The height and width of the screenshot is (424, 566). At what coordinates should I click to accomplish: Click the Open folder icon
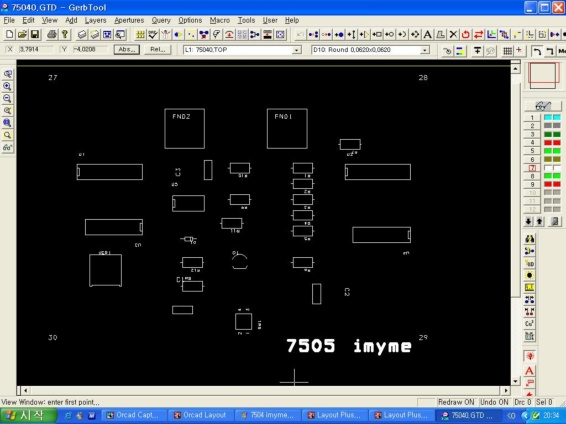22,34
